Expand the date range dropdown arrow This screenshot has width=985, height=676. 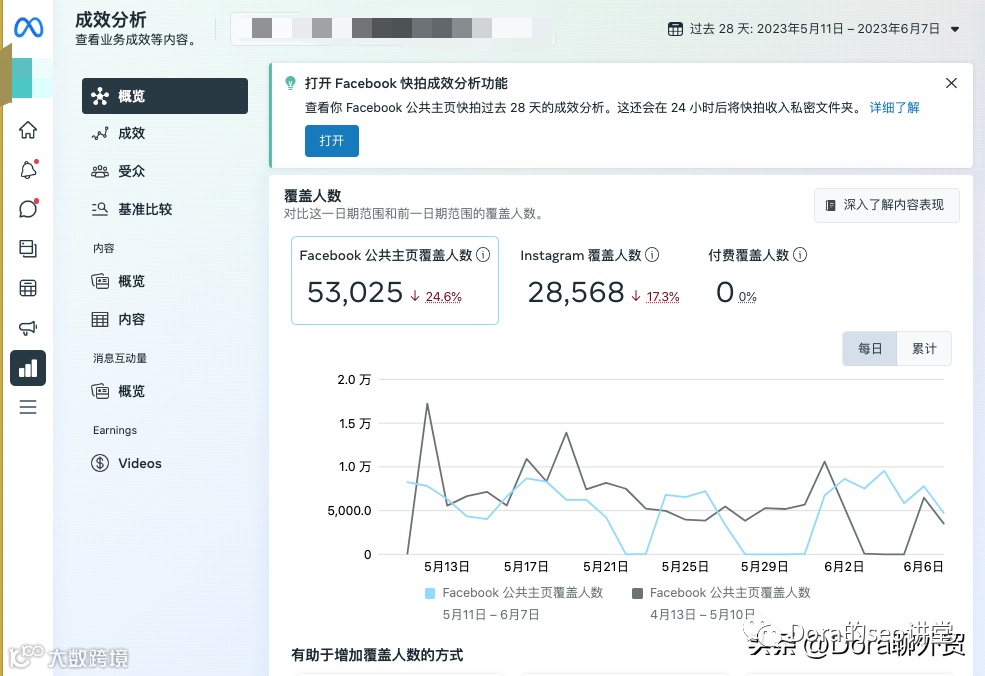point(955,29)
